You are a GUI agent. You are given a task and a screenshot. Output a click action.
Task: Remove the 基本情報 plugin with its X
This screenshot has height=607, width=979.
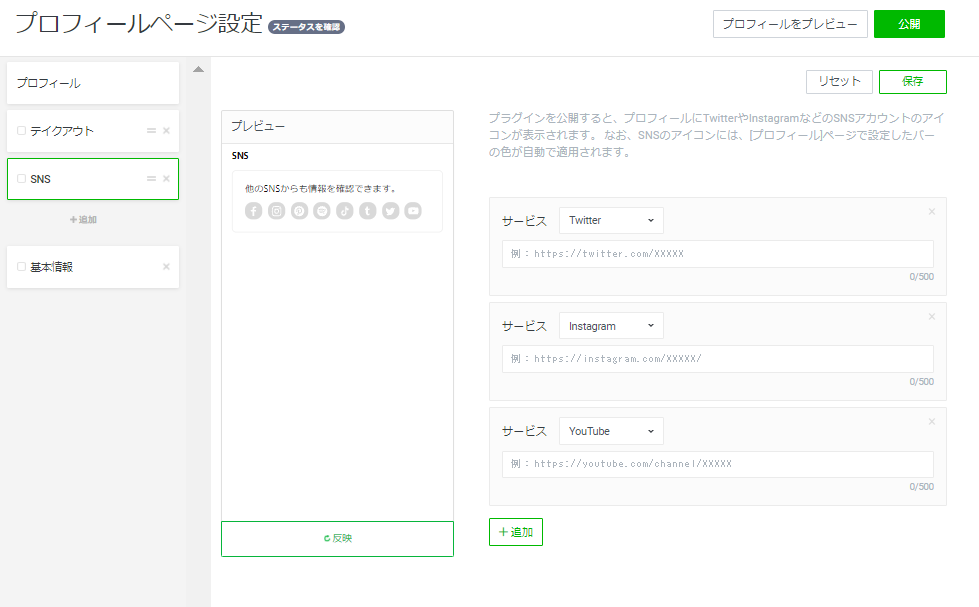[166, 267]
